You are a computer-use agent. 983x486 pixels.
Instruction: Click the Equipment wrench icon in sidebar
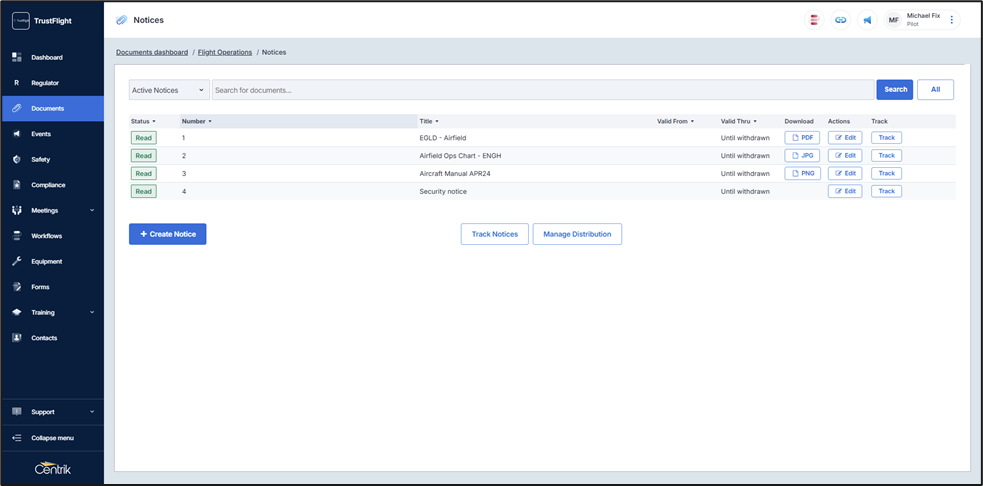pos(17,261)
